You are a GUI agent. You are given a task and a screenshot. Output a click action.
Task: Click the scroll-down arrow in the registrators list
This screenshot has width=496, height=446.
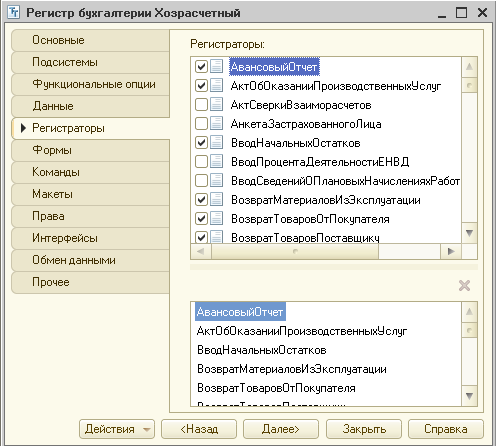(469, 233)
